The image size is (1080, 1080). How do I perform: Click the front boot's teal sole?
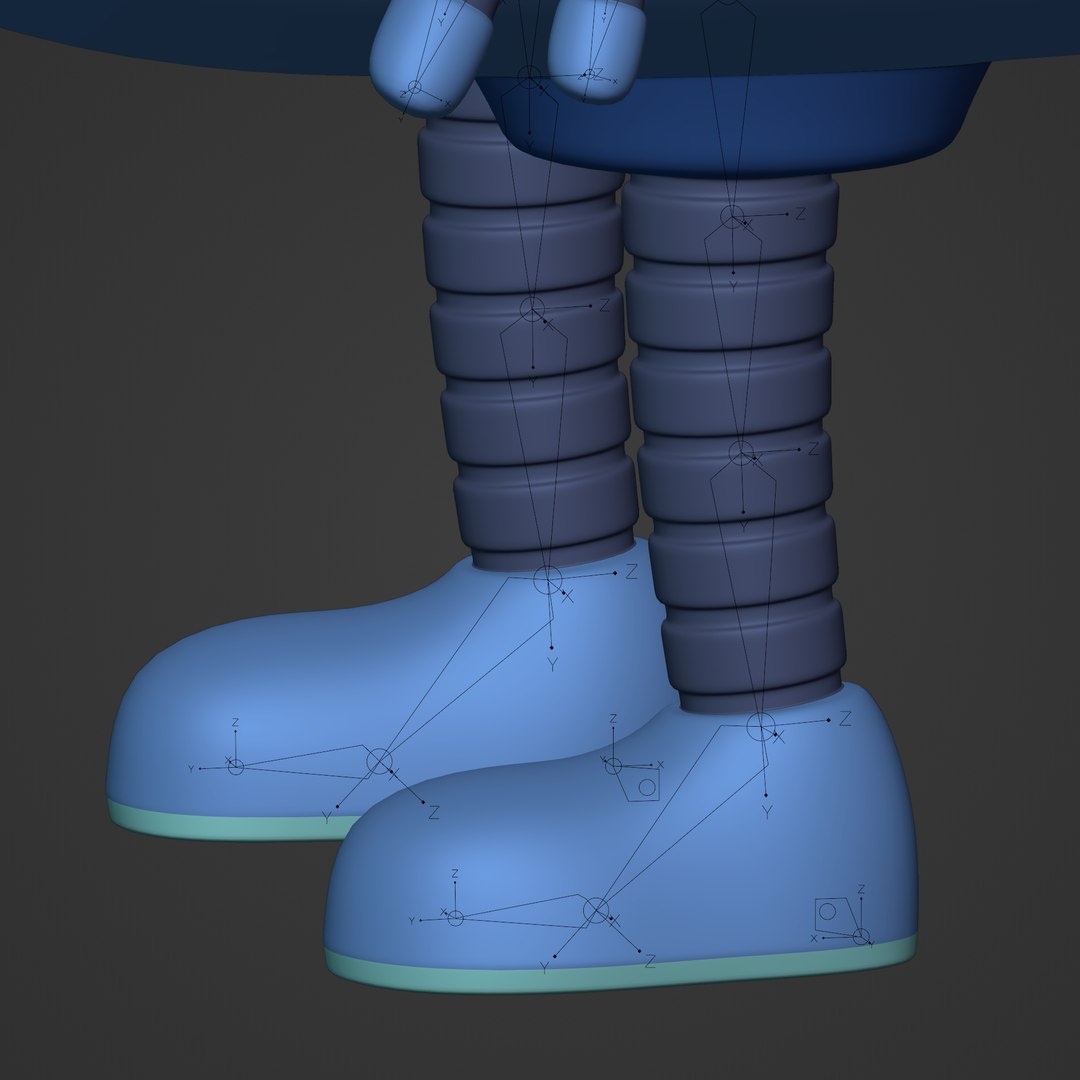tap(620, 971)
